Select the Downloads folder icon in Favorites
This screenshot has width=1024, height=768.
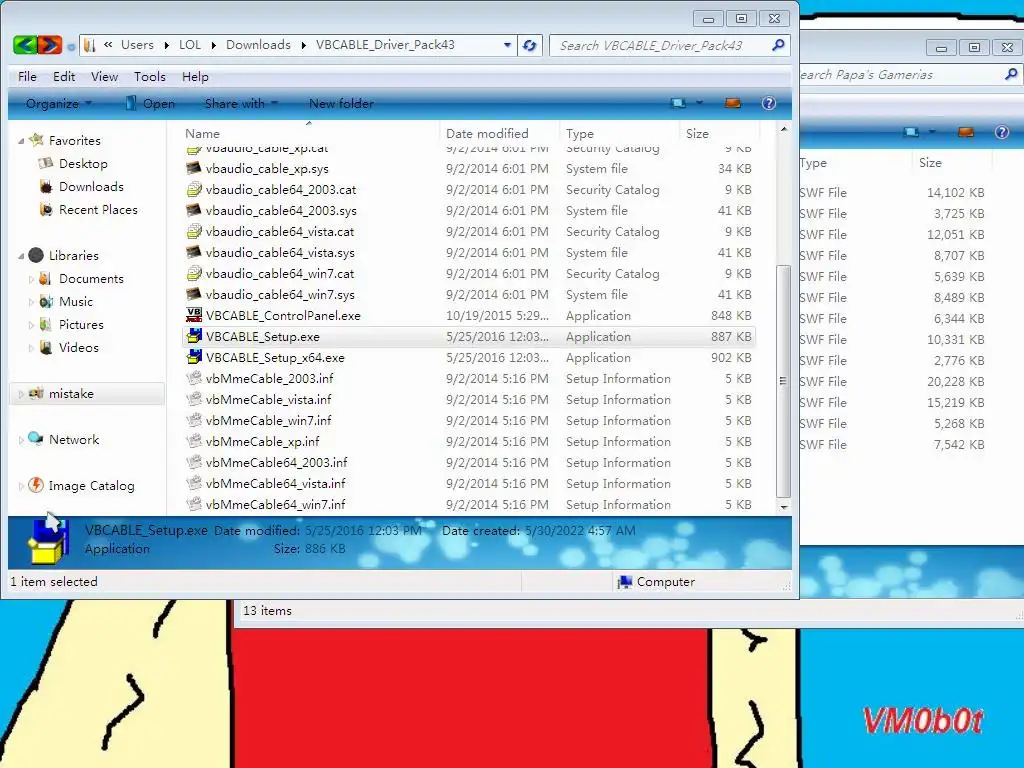click(46, 187)
